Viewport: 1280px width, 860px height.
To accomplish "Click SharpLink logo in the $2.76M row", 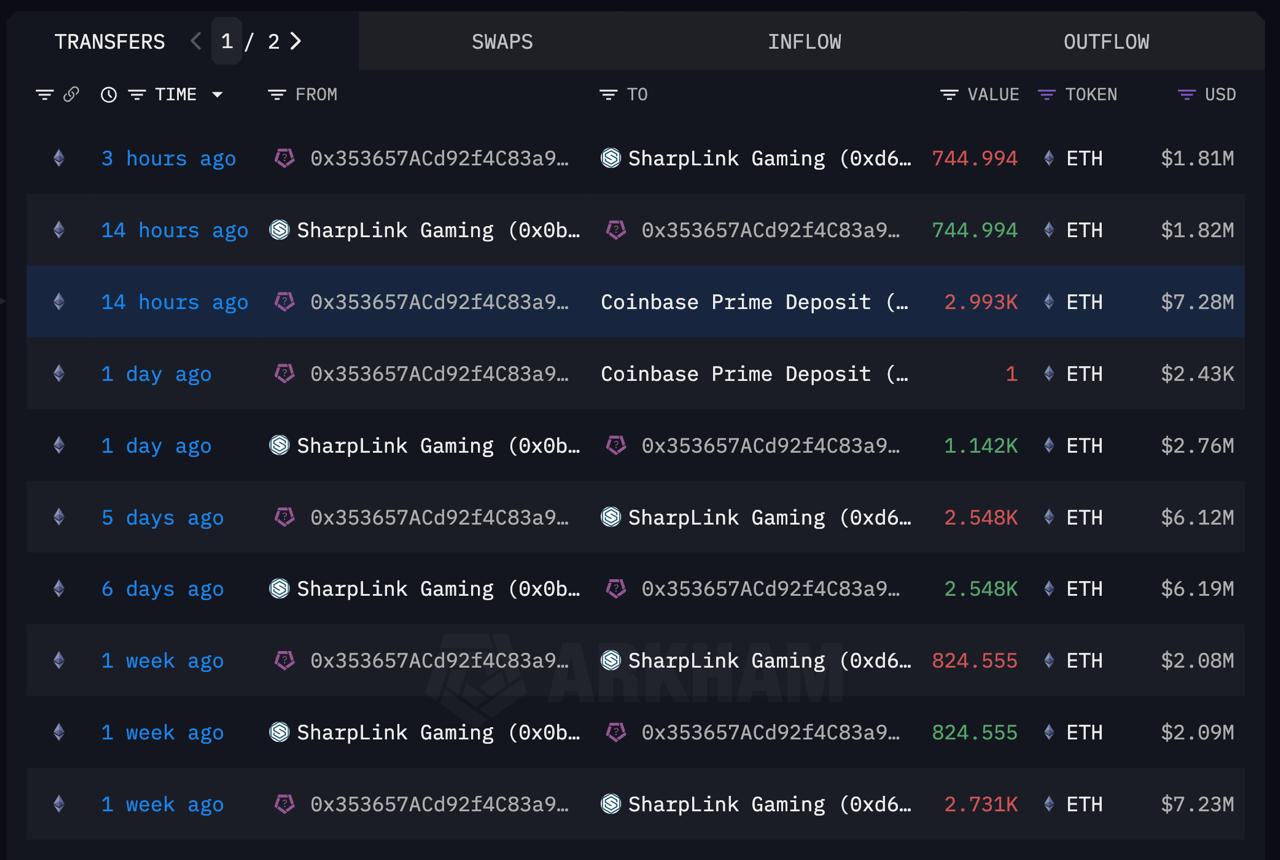I will (x=280, y=445).
